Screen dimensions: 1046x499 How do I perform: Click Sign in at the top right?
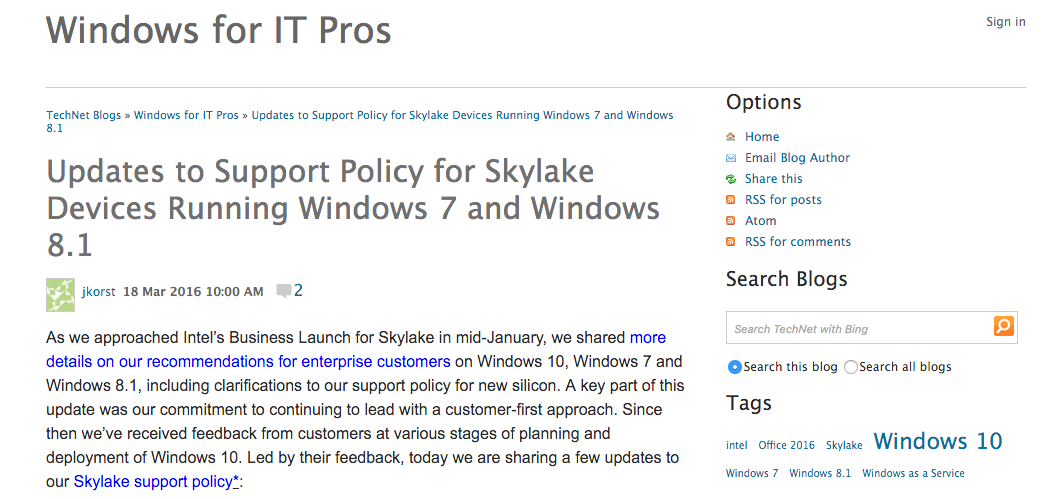pos(1005,22)
